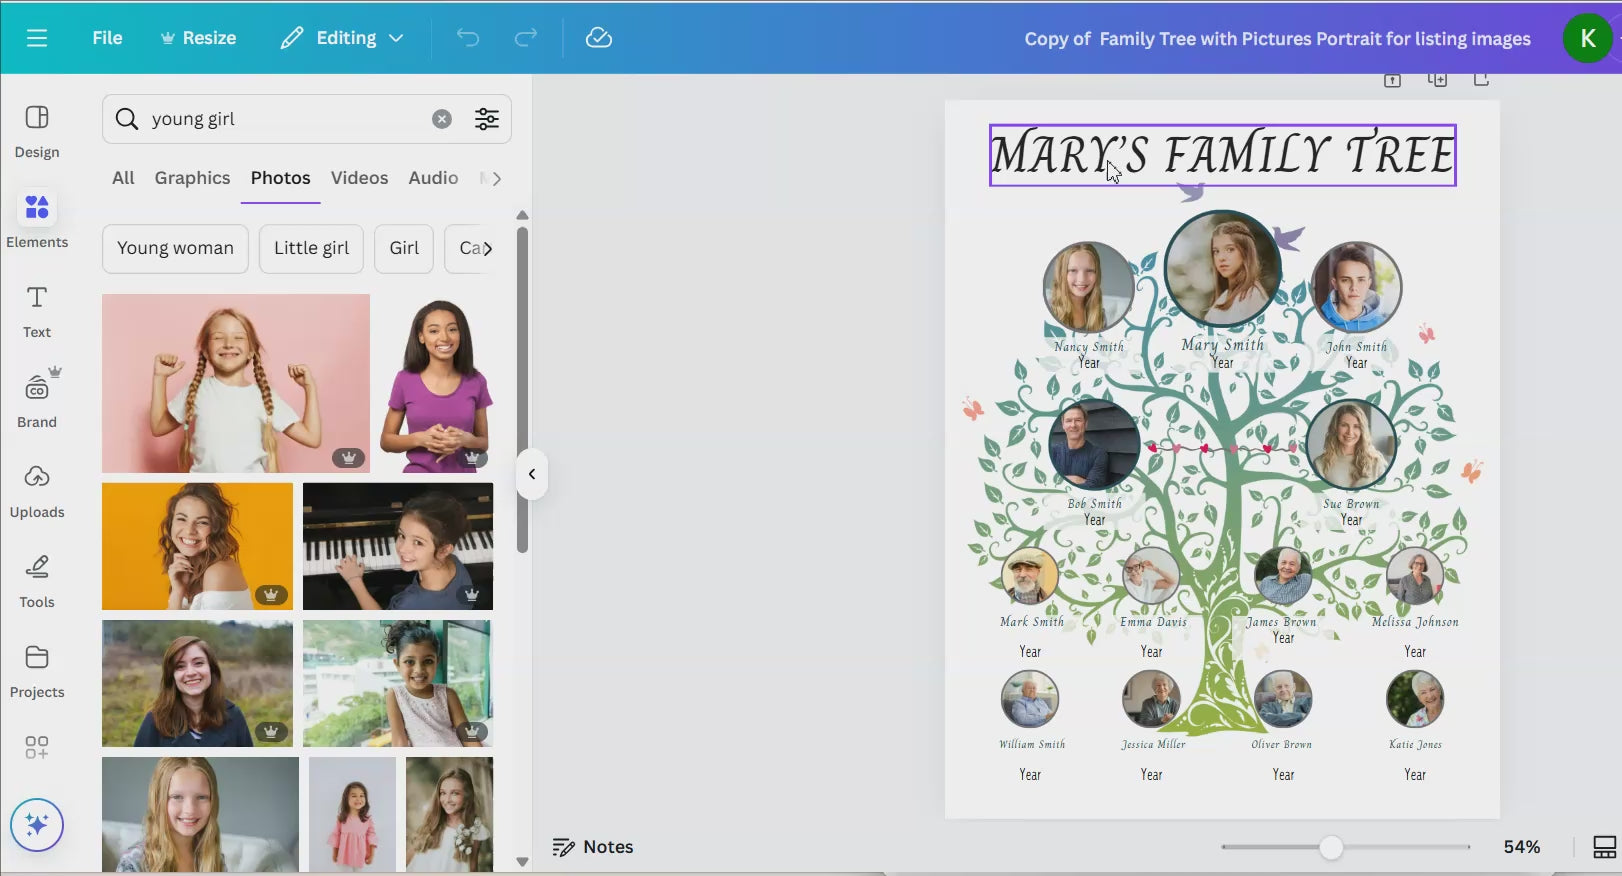Screen dimensions: 1622x876
Task: Click the undo arrow icon
Action: tap(467, 38)
